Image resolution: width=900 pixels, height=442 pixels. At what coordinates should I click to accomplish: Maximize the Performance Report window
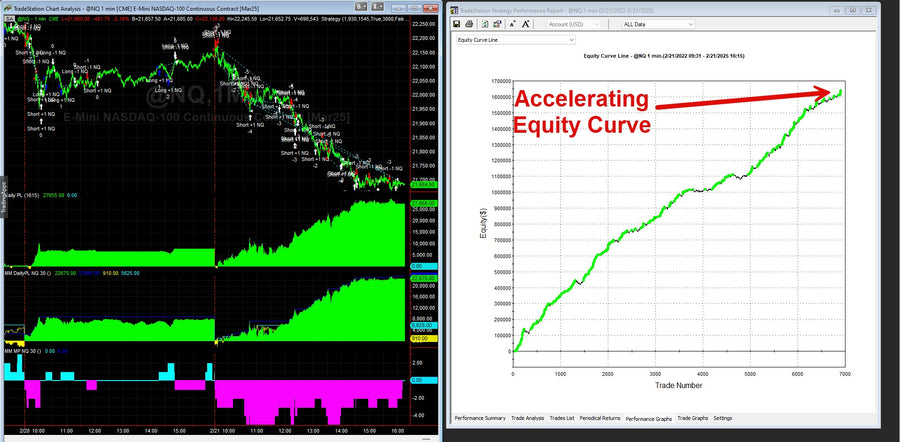click(x=853, y=10)
